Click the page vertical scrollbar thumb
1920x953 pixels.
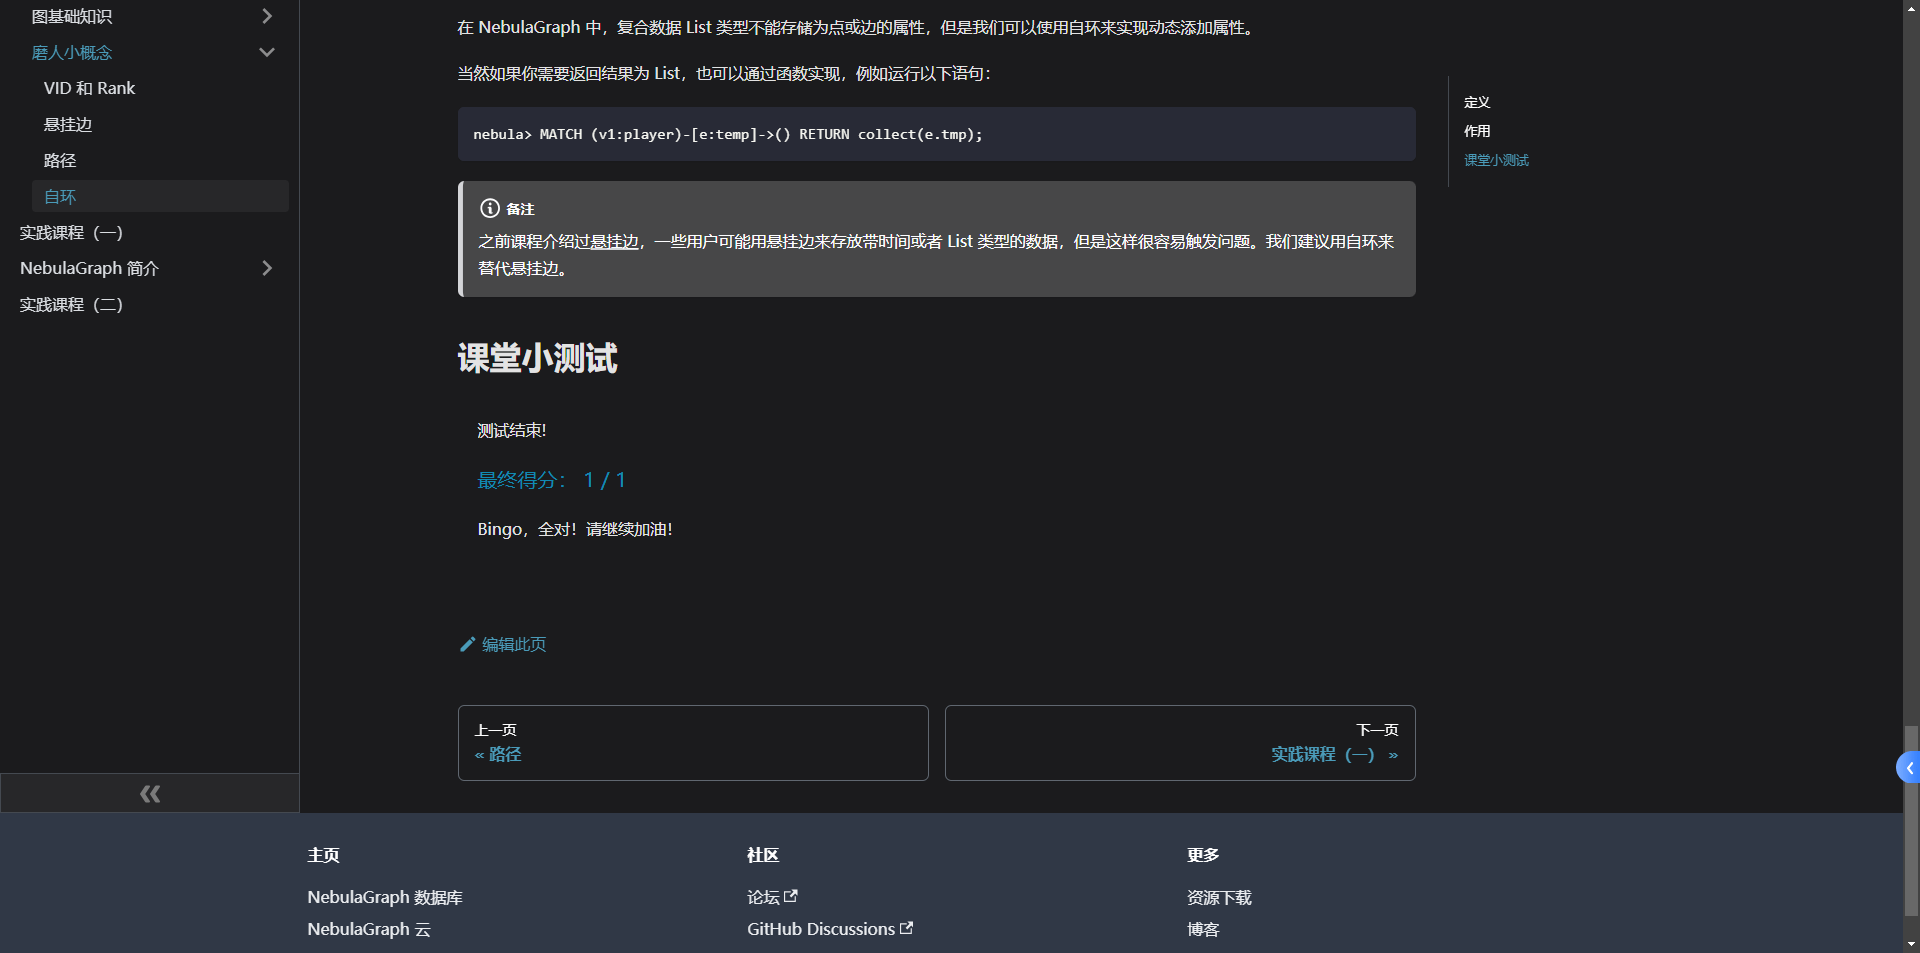[x=1911, y=820]
